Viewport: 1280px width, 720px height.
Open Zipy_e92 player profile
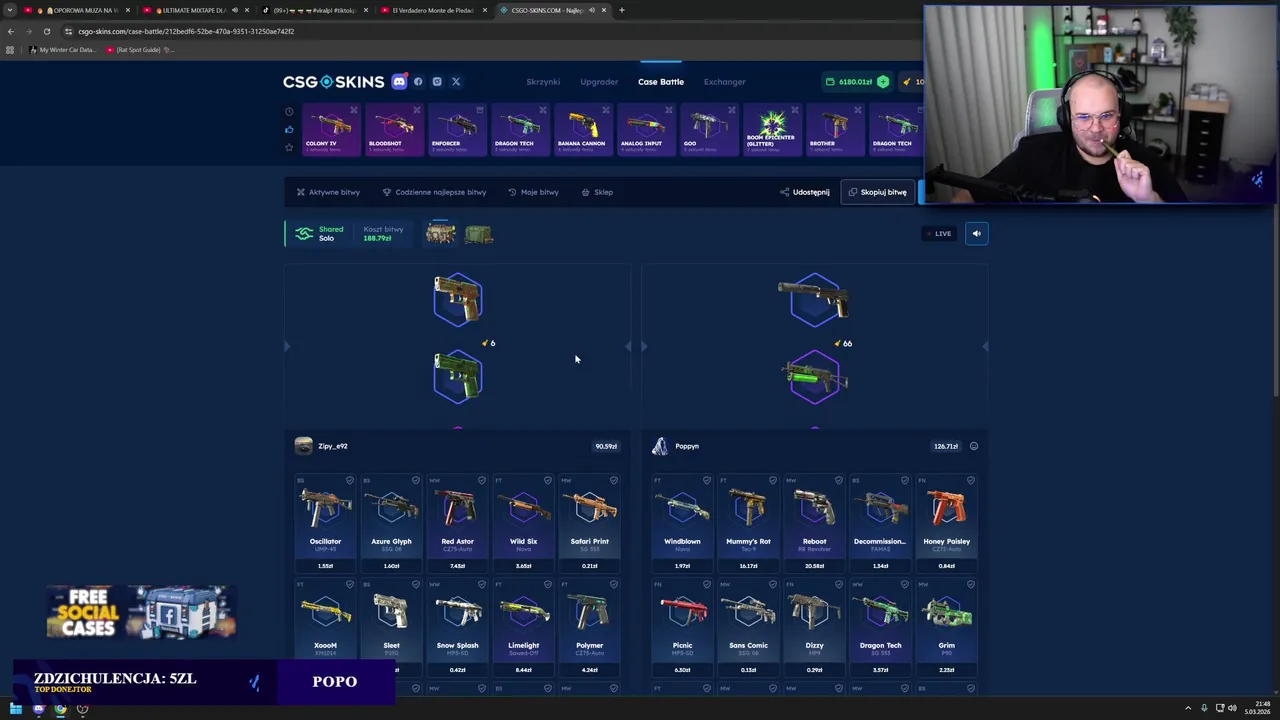[x=322, y=446]
